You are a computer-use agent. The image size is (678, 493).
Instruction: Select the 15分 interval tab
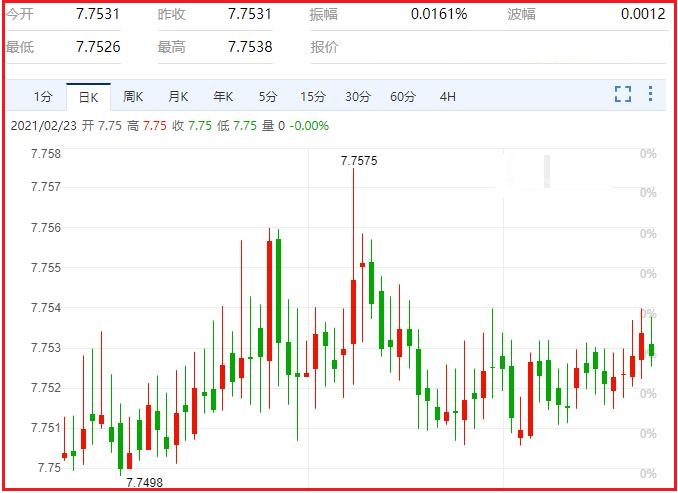tap(313, 96)
